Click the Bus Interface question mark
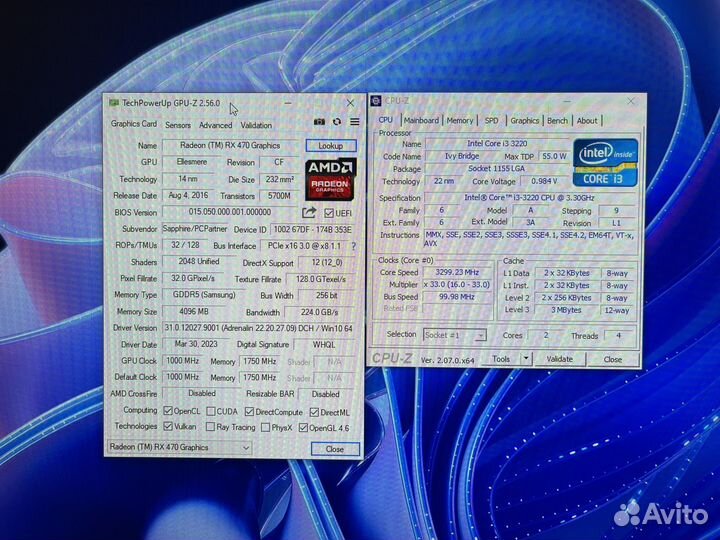This screenshot has height=540, width=720. 353,246
